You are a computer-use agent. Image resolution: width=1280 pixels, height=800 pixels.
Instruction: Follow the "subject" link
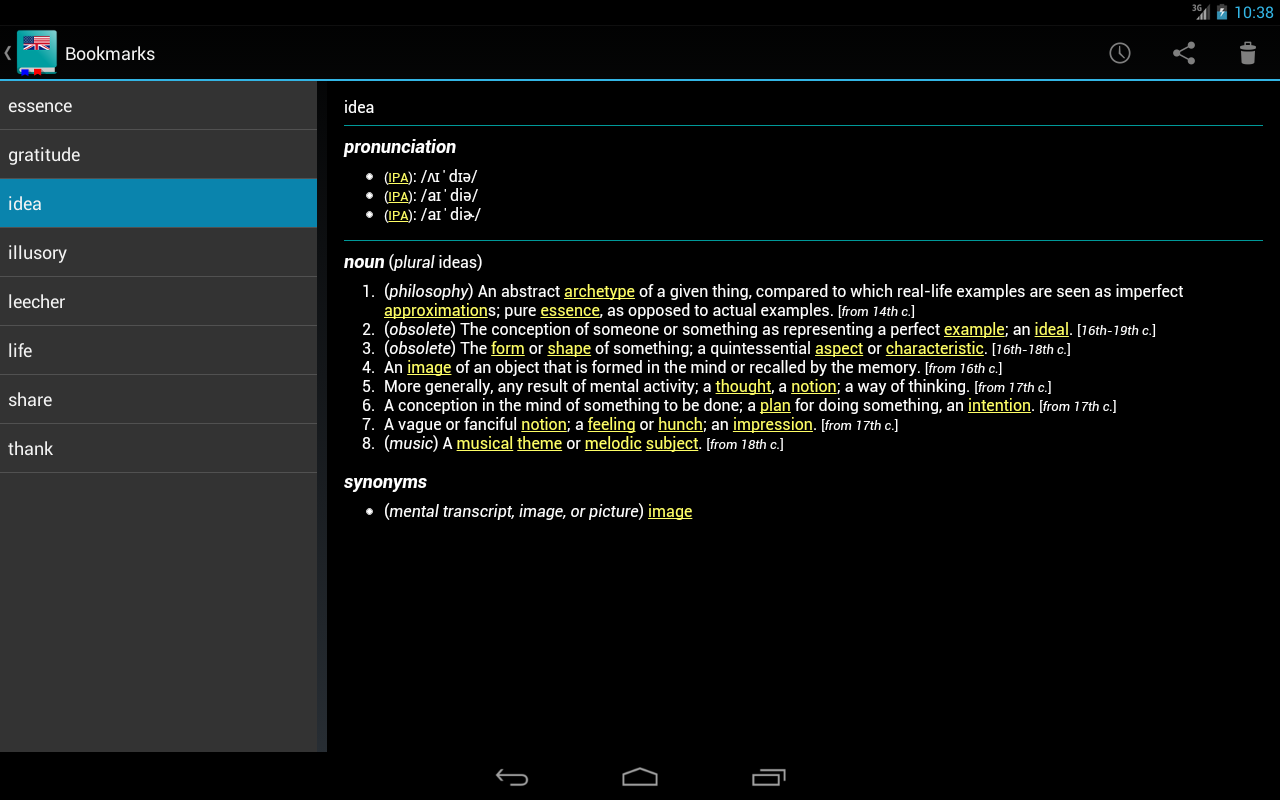click(672, 444)
